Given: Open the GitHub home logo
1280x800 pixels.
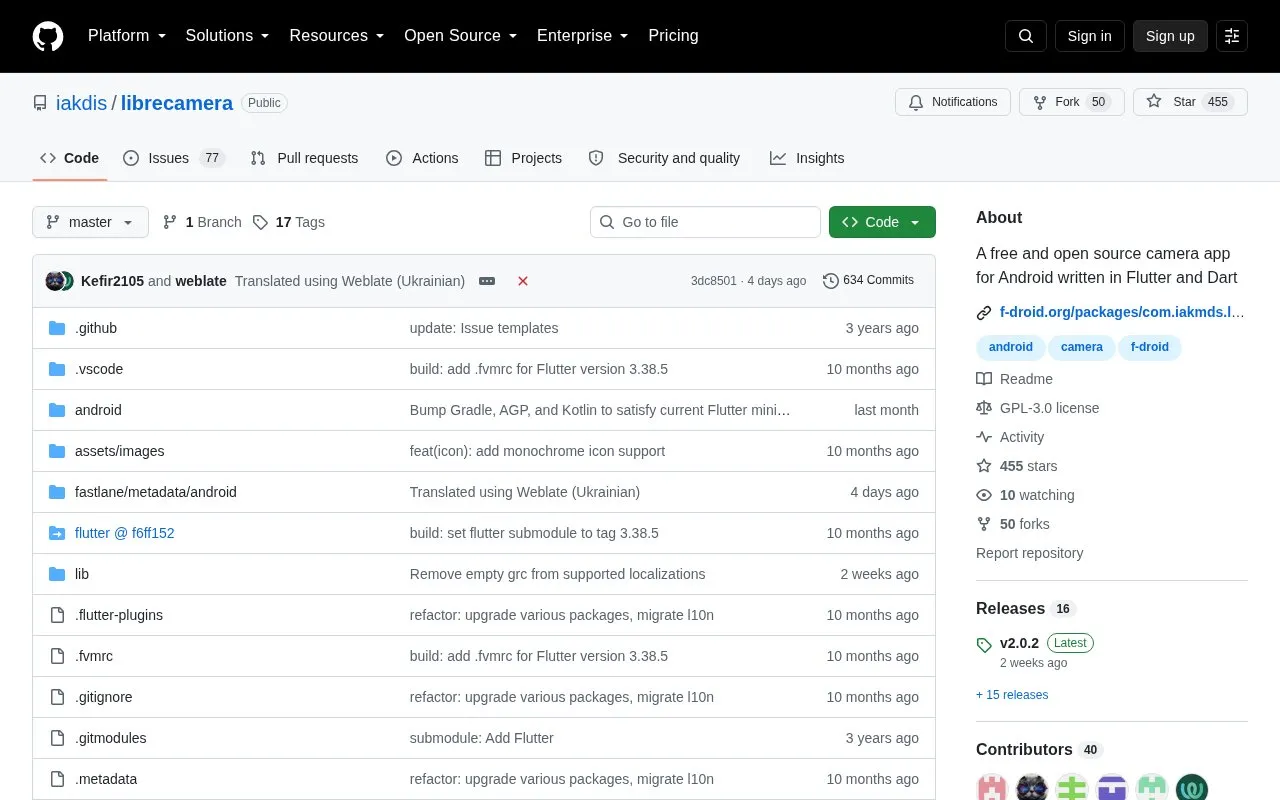Looking at the screenshot, I should pos(48,36).
